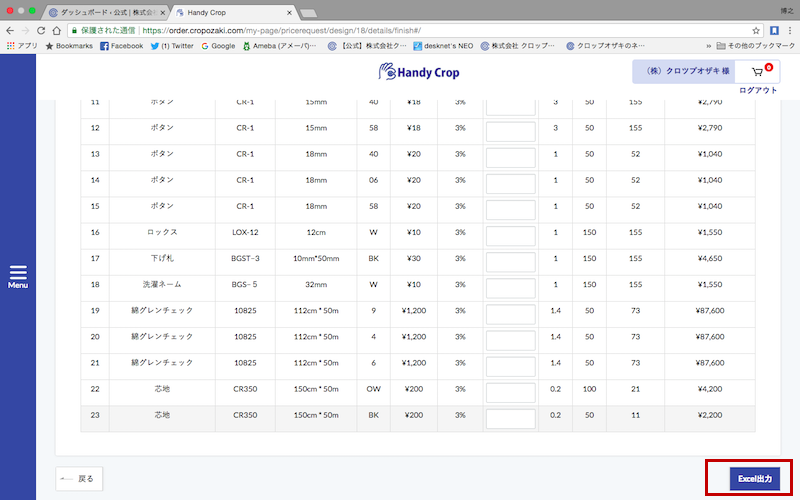Click the input field in row 18 洗濯ネーム
The height and width of the screenshot is (500, 800).
511,288
